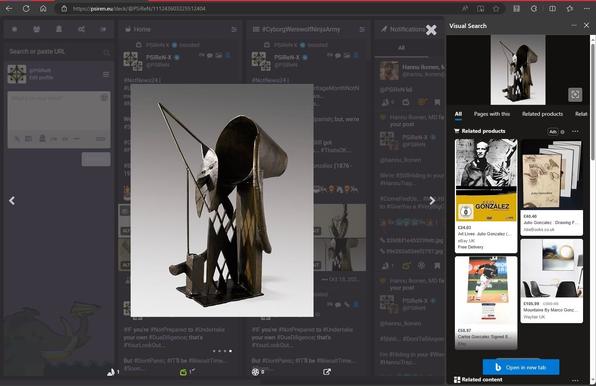
Task: Select the All filter in Notifications
Action: (401, 47)
